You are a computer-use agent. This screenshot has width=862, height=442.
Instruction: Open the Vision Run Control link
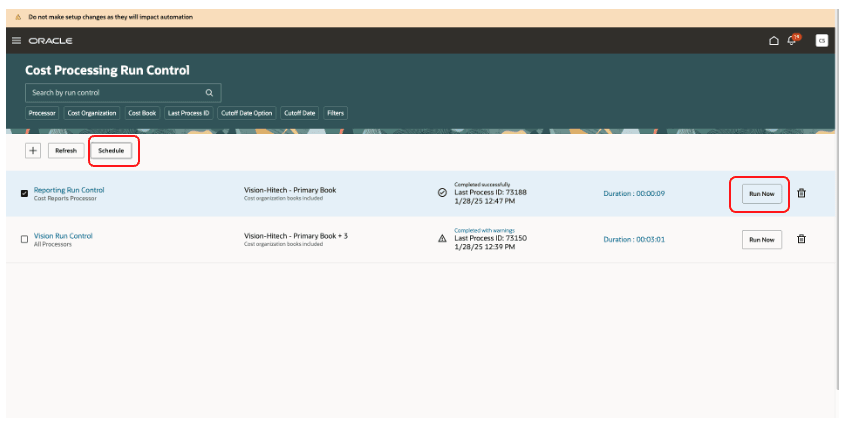tap(63, 236)
